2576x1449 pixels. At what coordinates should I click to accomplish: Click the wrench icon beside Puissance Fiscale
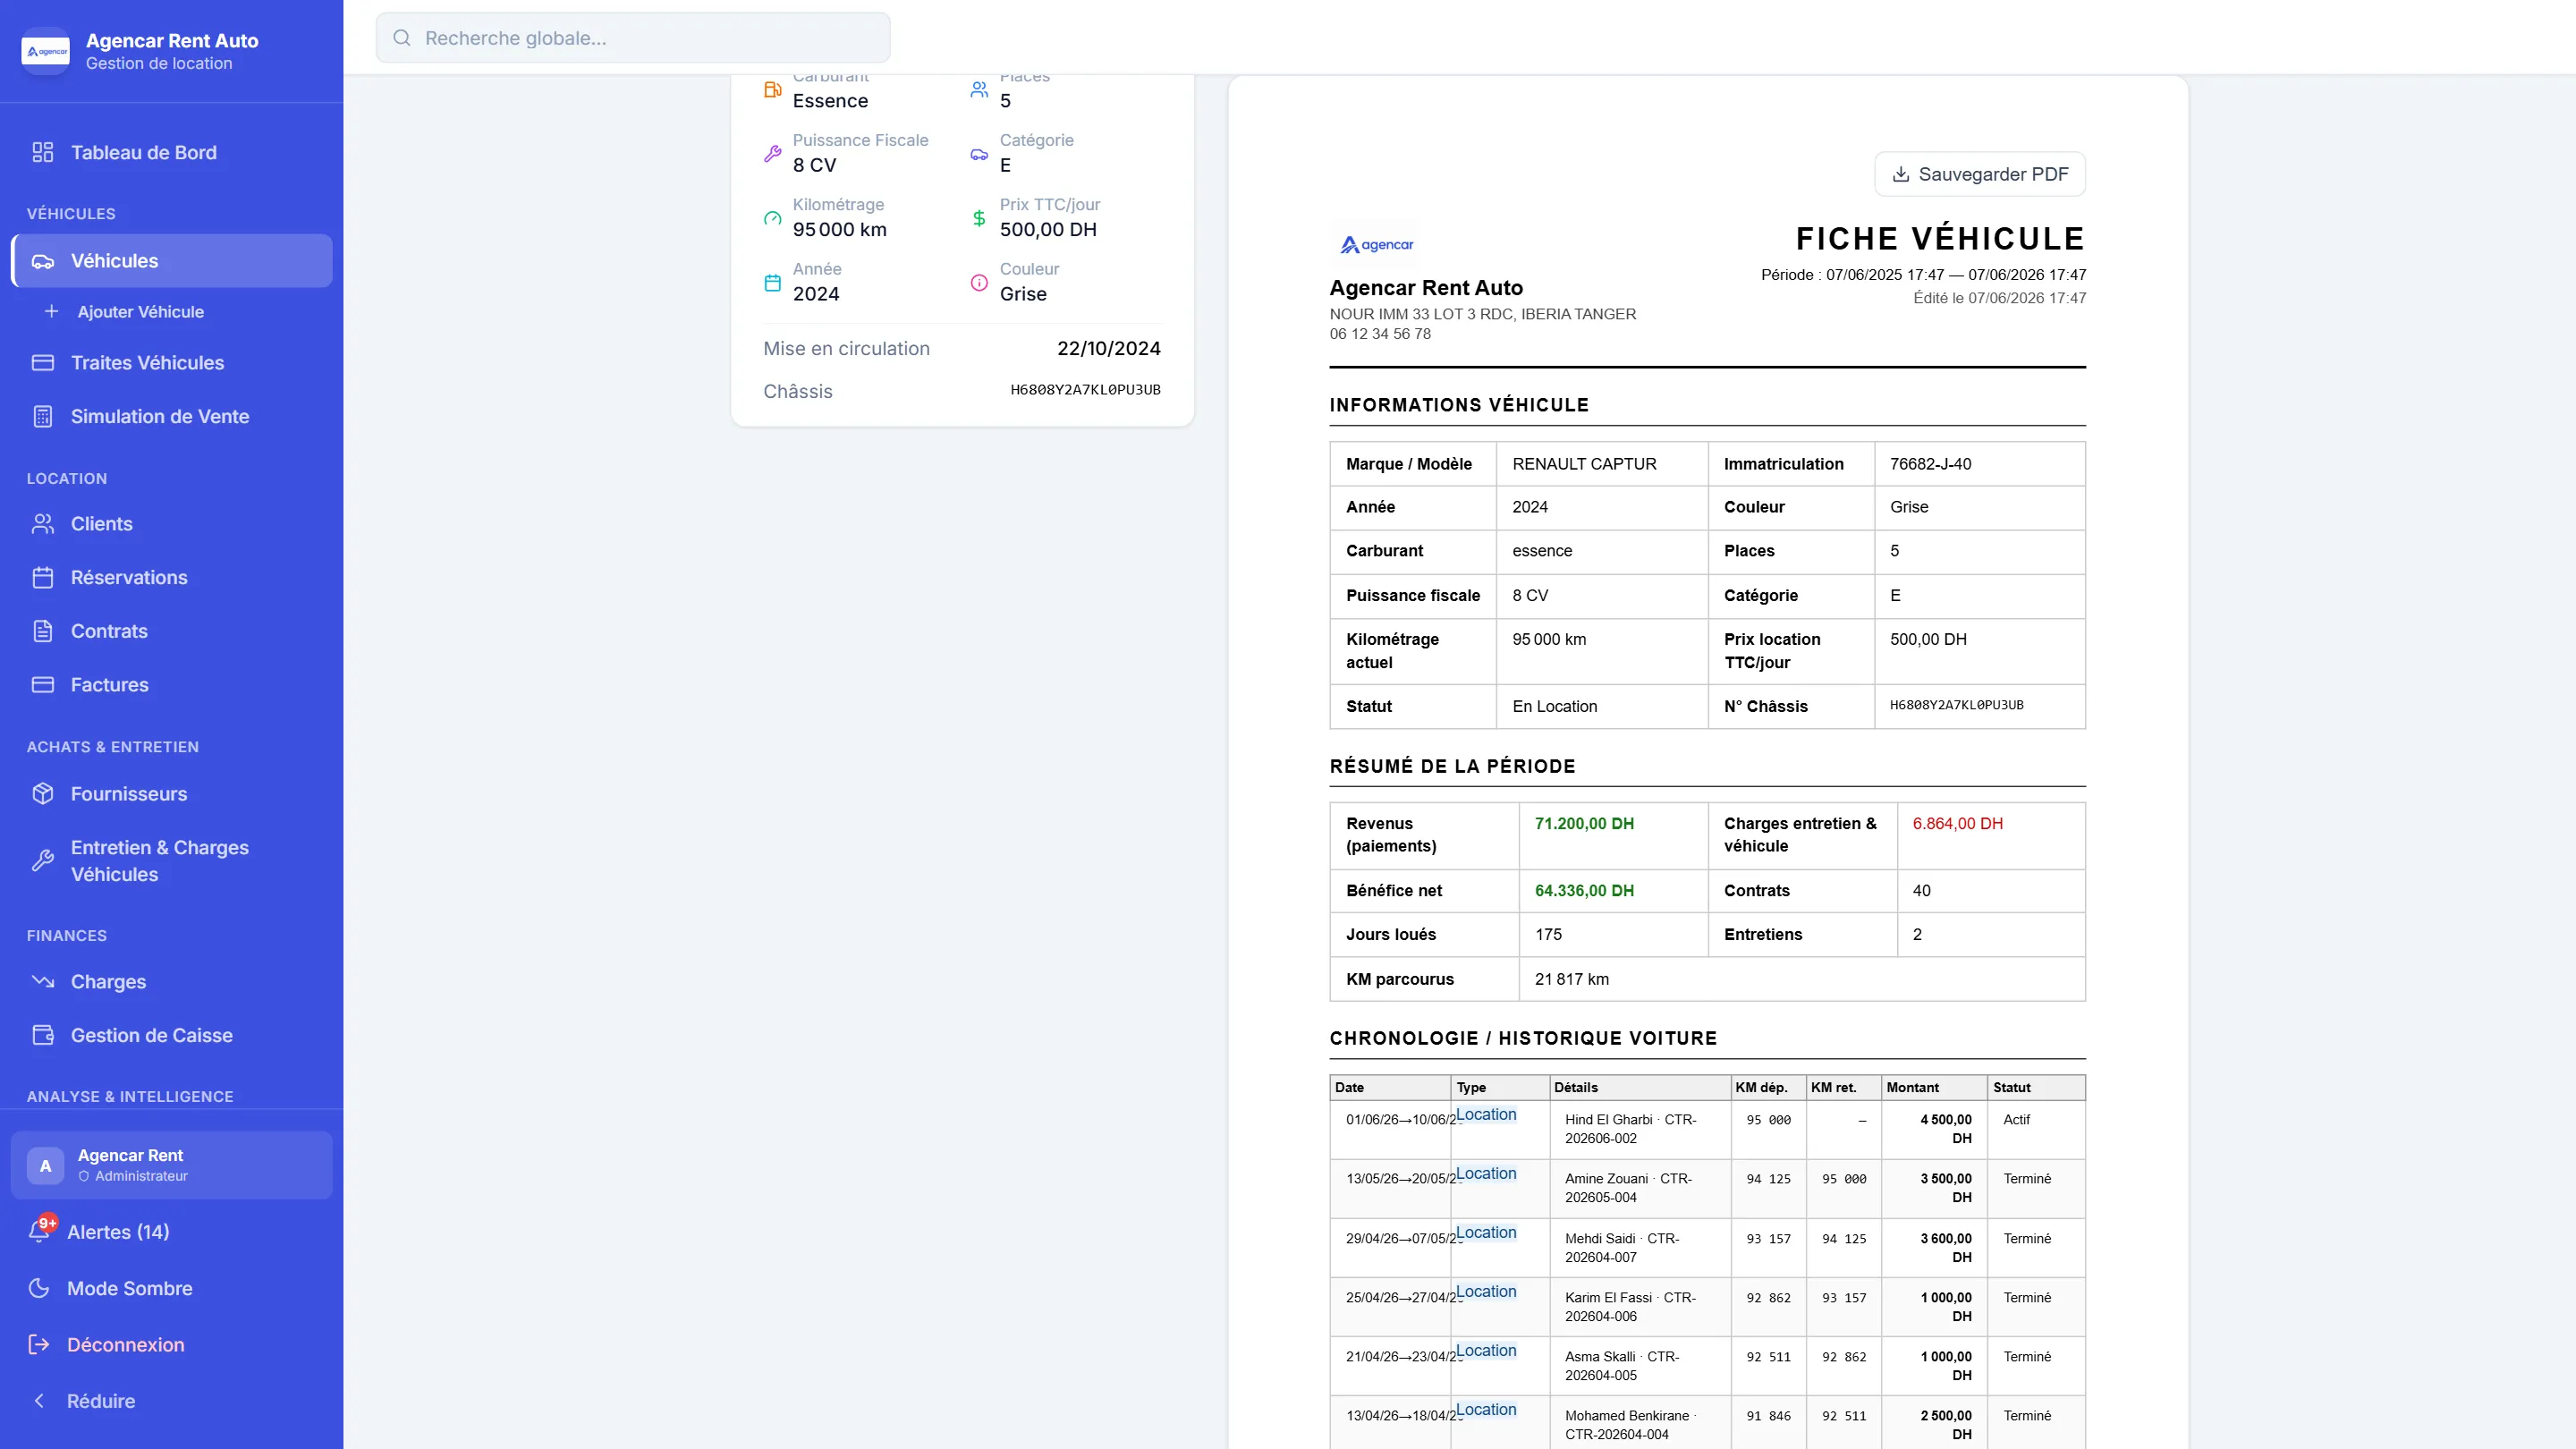coord(772,154)
